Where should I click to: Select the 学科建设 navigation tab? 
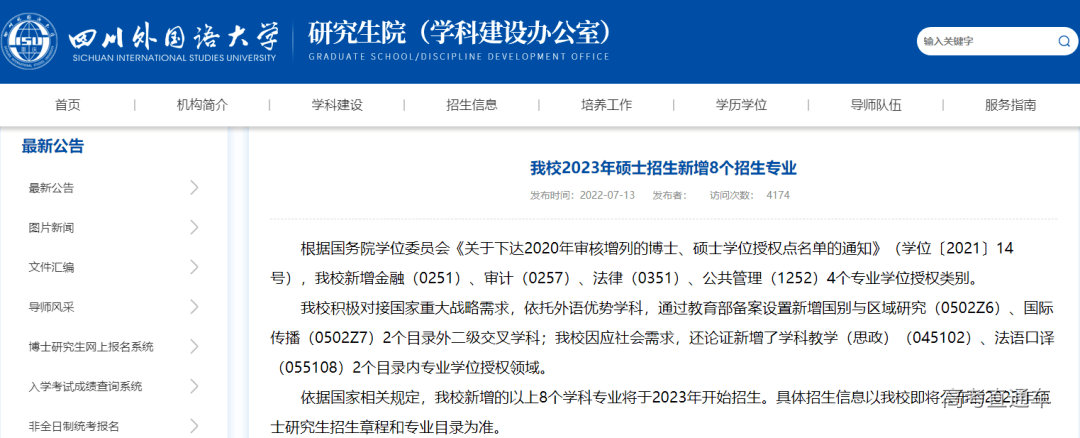pos(337,105)
